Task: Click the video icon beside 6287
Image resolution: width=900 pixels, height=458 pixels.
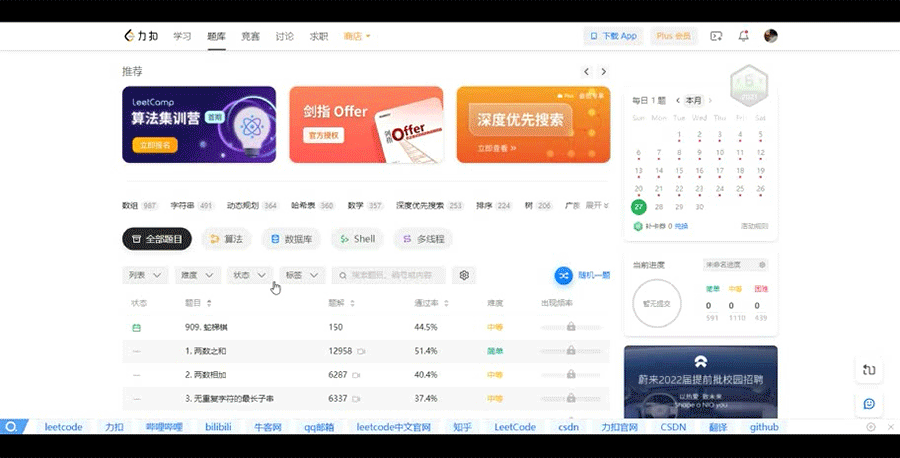Action: (x=356, y=375)
